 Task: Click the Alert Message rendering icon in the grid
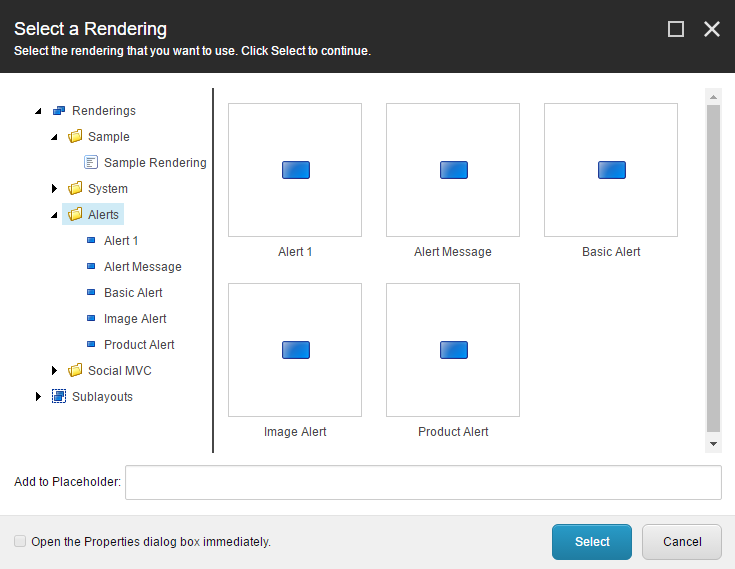[453, 170]
